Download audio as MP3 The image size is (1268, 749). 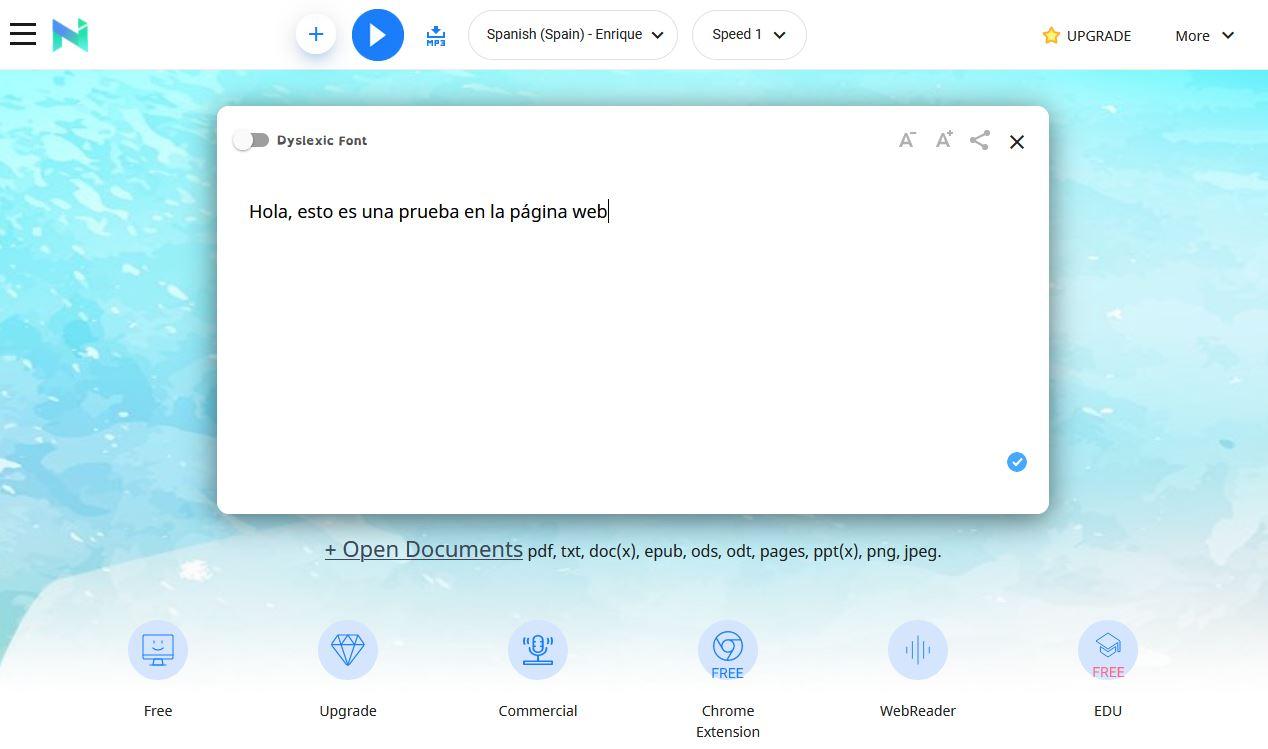(436, 36)
